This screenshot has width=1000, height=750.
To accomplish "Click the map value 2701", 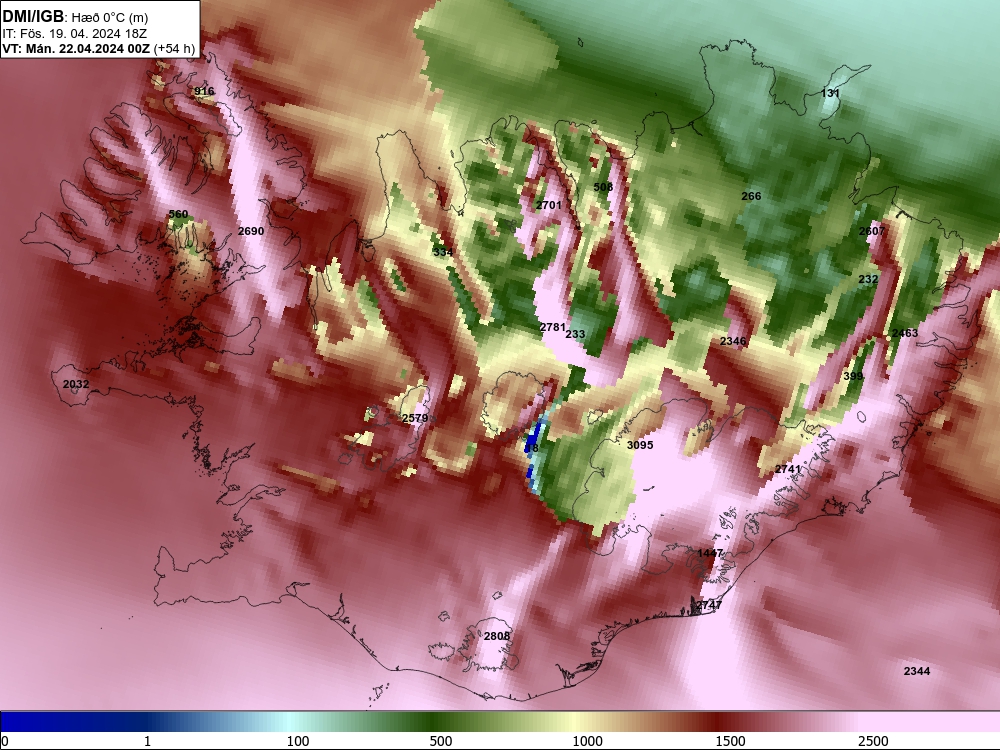I will click(x=548, y=205).
